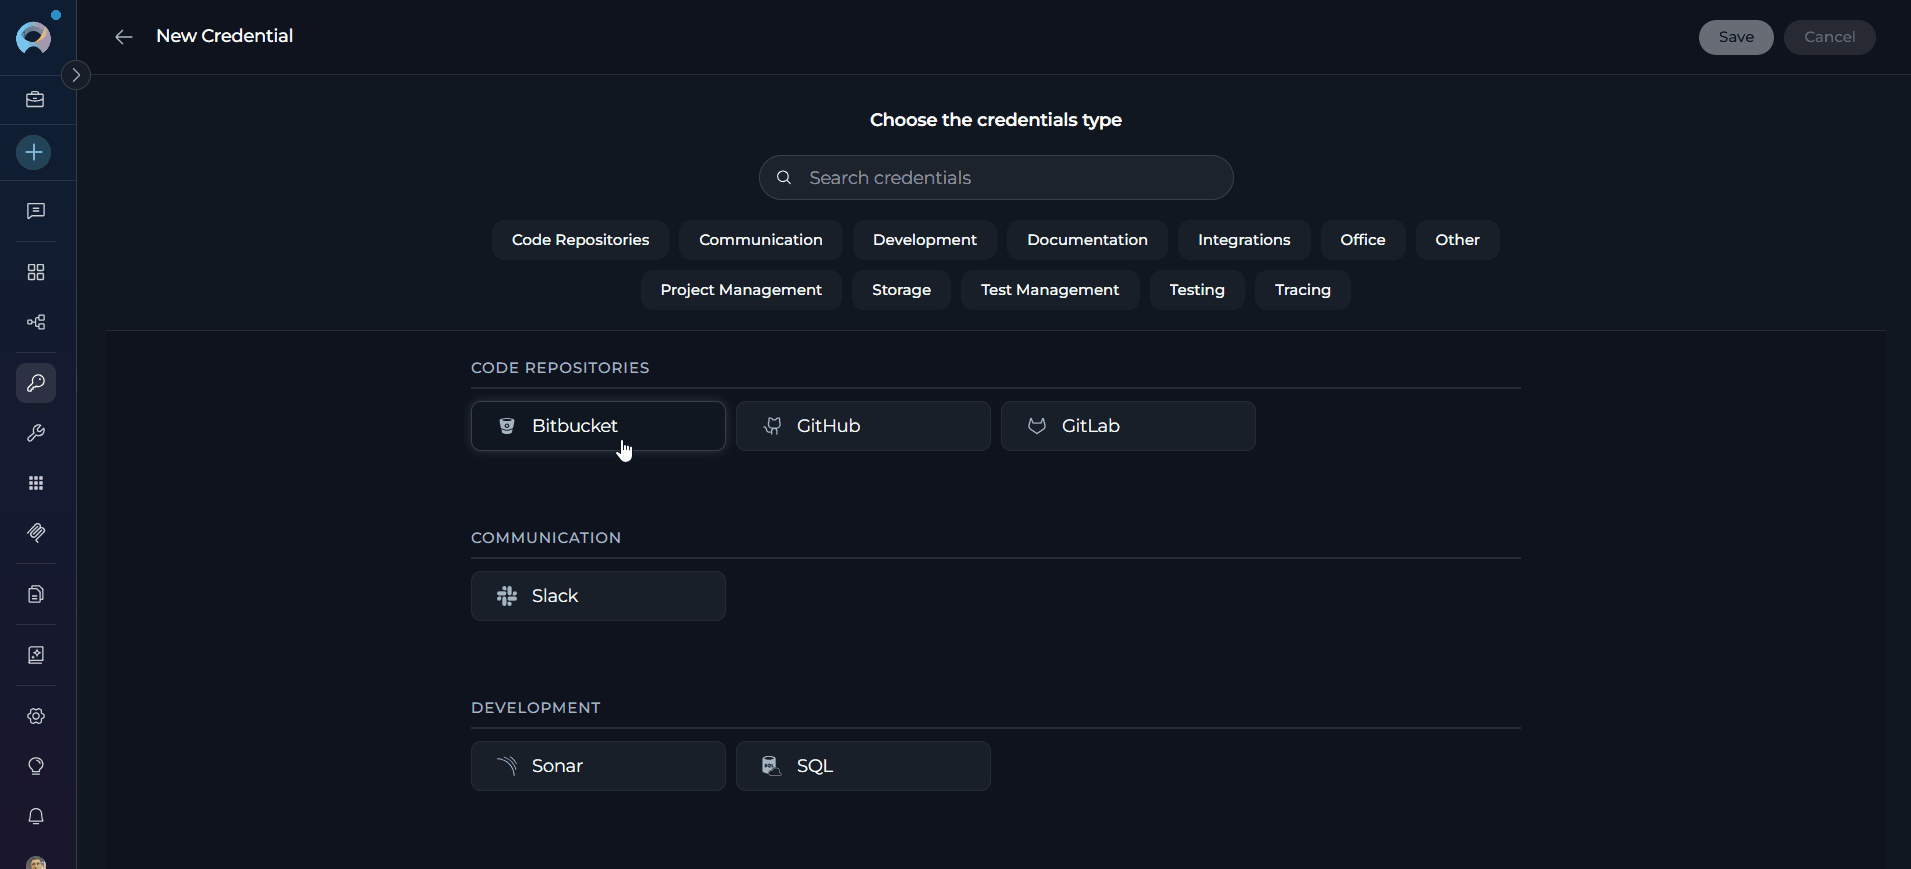This screenshot has width=1911, height=869.
Task: Click the COMMUNICATION section heading
Action: click(x=546, y=538)
